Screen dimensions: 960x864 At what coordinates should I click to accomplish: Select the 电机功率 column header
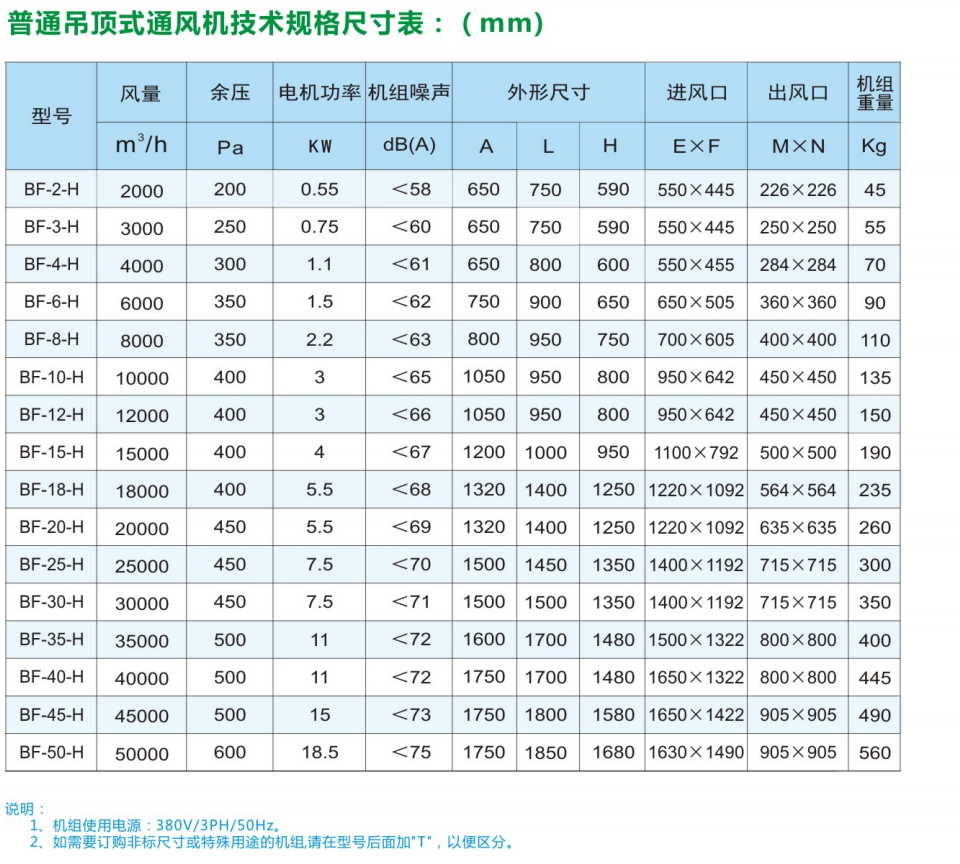click(x=319, y=93)
